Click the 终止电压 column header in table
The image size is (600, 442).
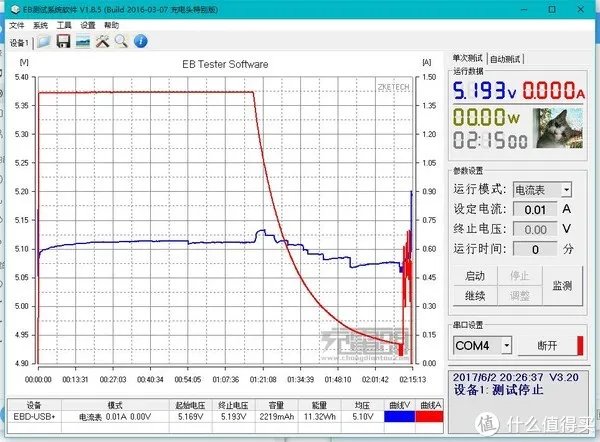click(x=233, y=405)
